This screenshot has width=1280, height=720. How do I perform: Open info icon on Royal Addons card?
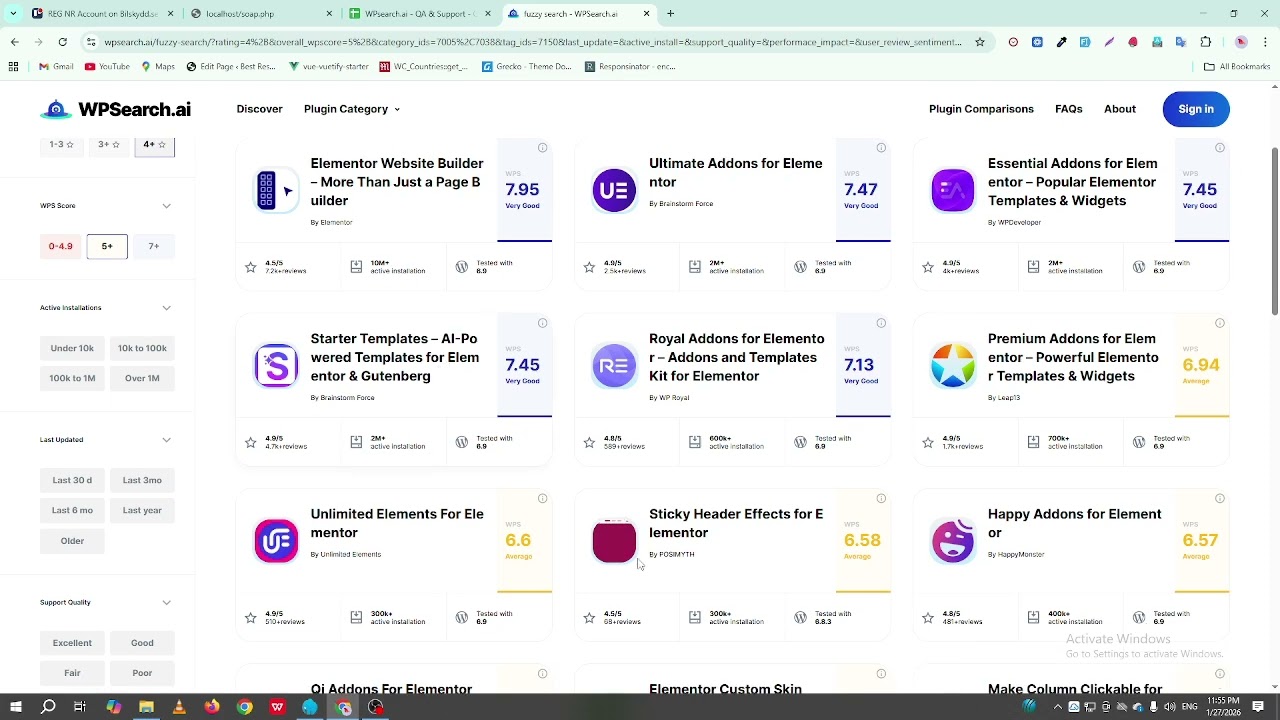point(881,323)
